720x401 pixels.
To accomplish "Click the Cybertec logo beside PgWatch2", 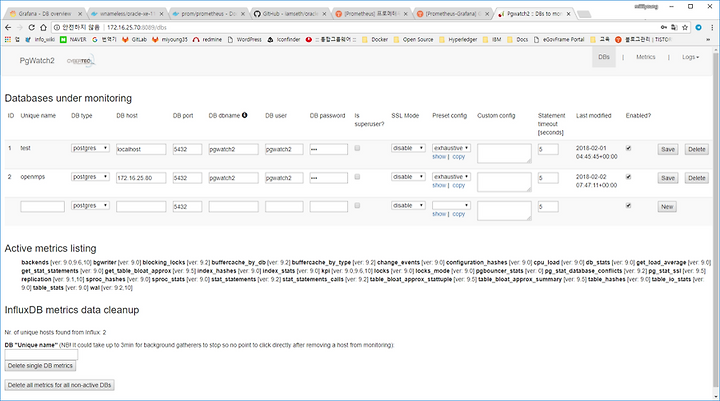I will [x=81, y=61].
